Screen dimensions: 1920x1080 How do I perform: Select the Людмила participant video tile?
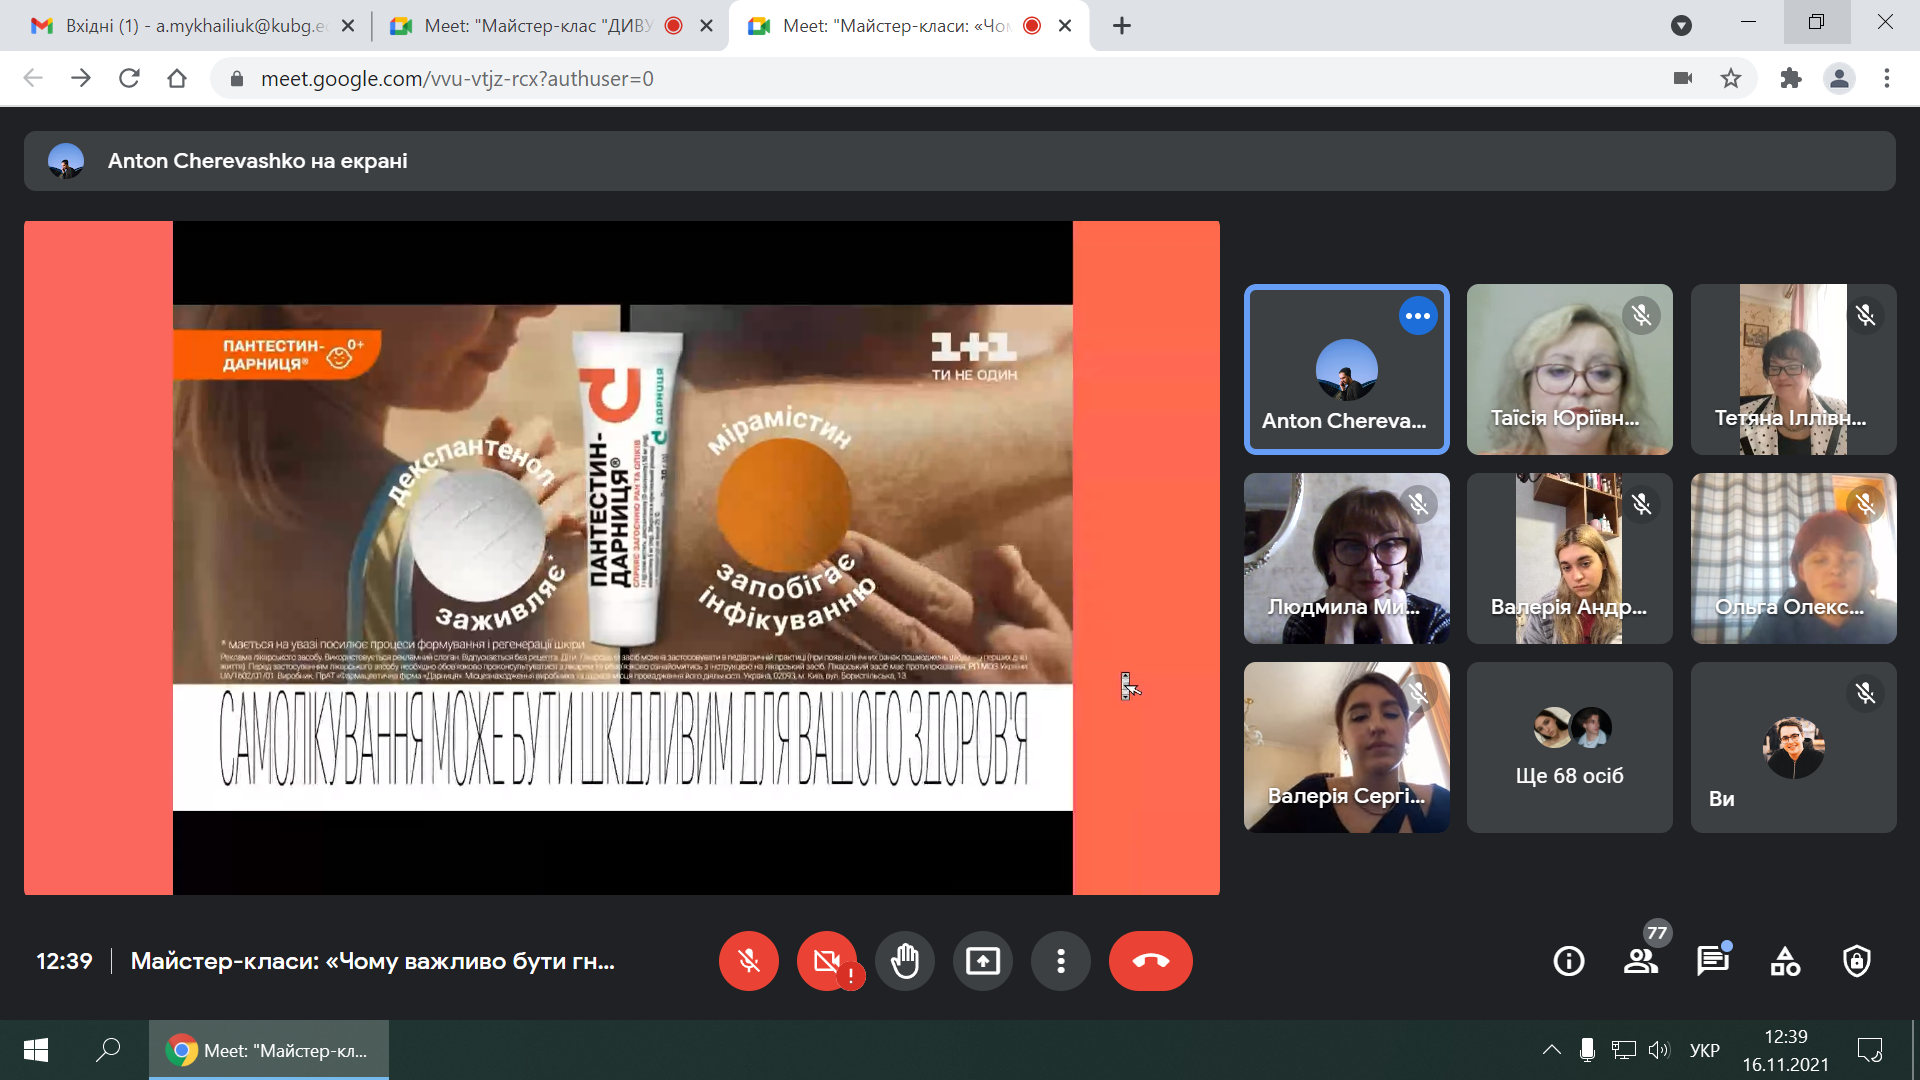[1346, 558]
